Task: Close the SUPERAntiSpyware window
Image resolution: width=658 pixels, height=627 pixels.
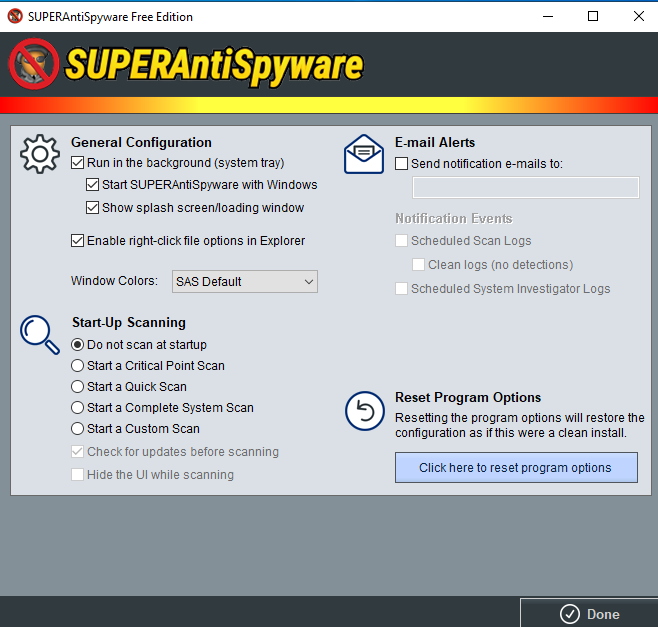Action: [638, 16]
